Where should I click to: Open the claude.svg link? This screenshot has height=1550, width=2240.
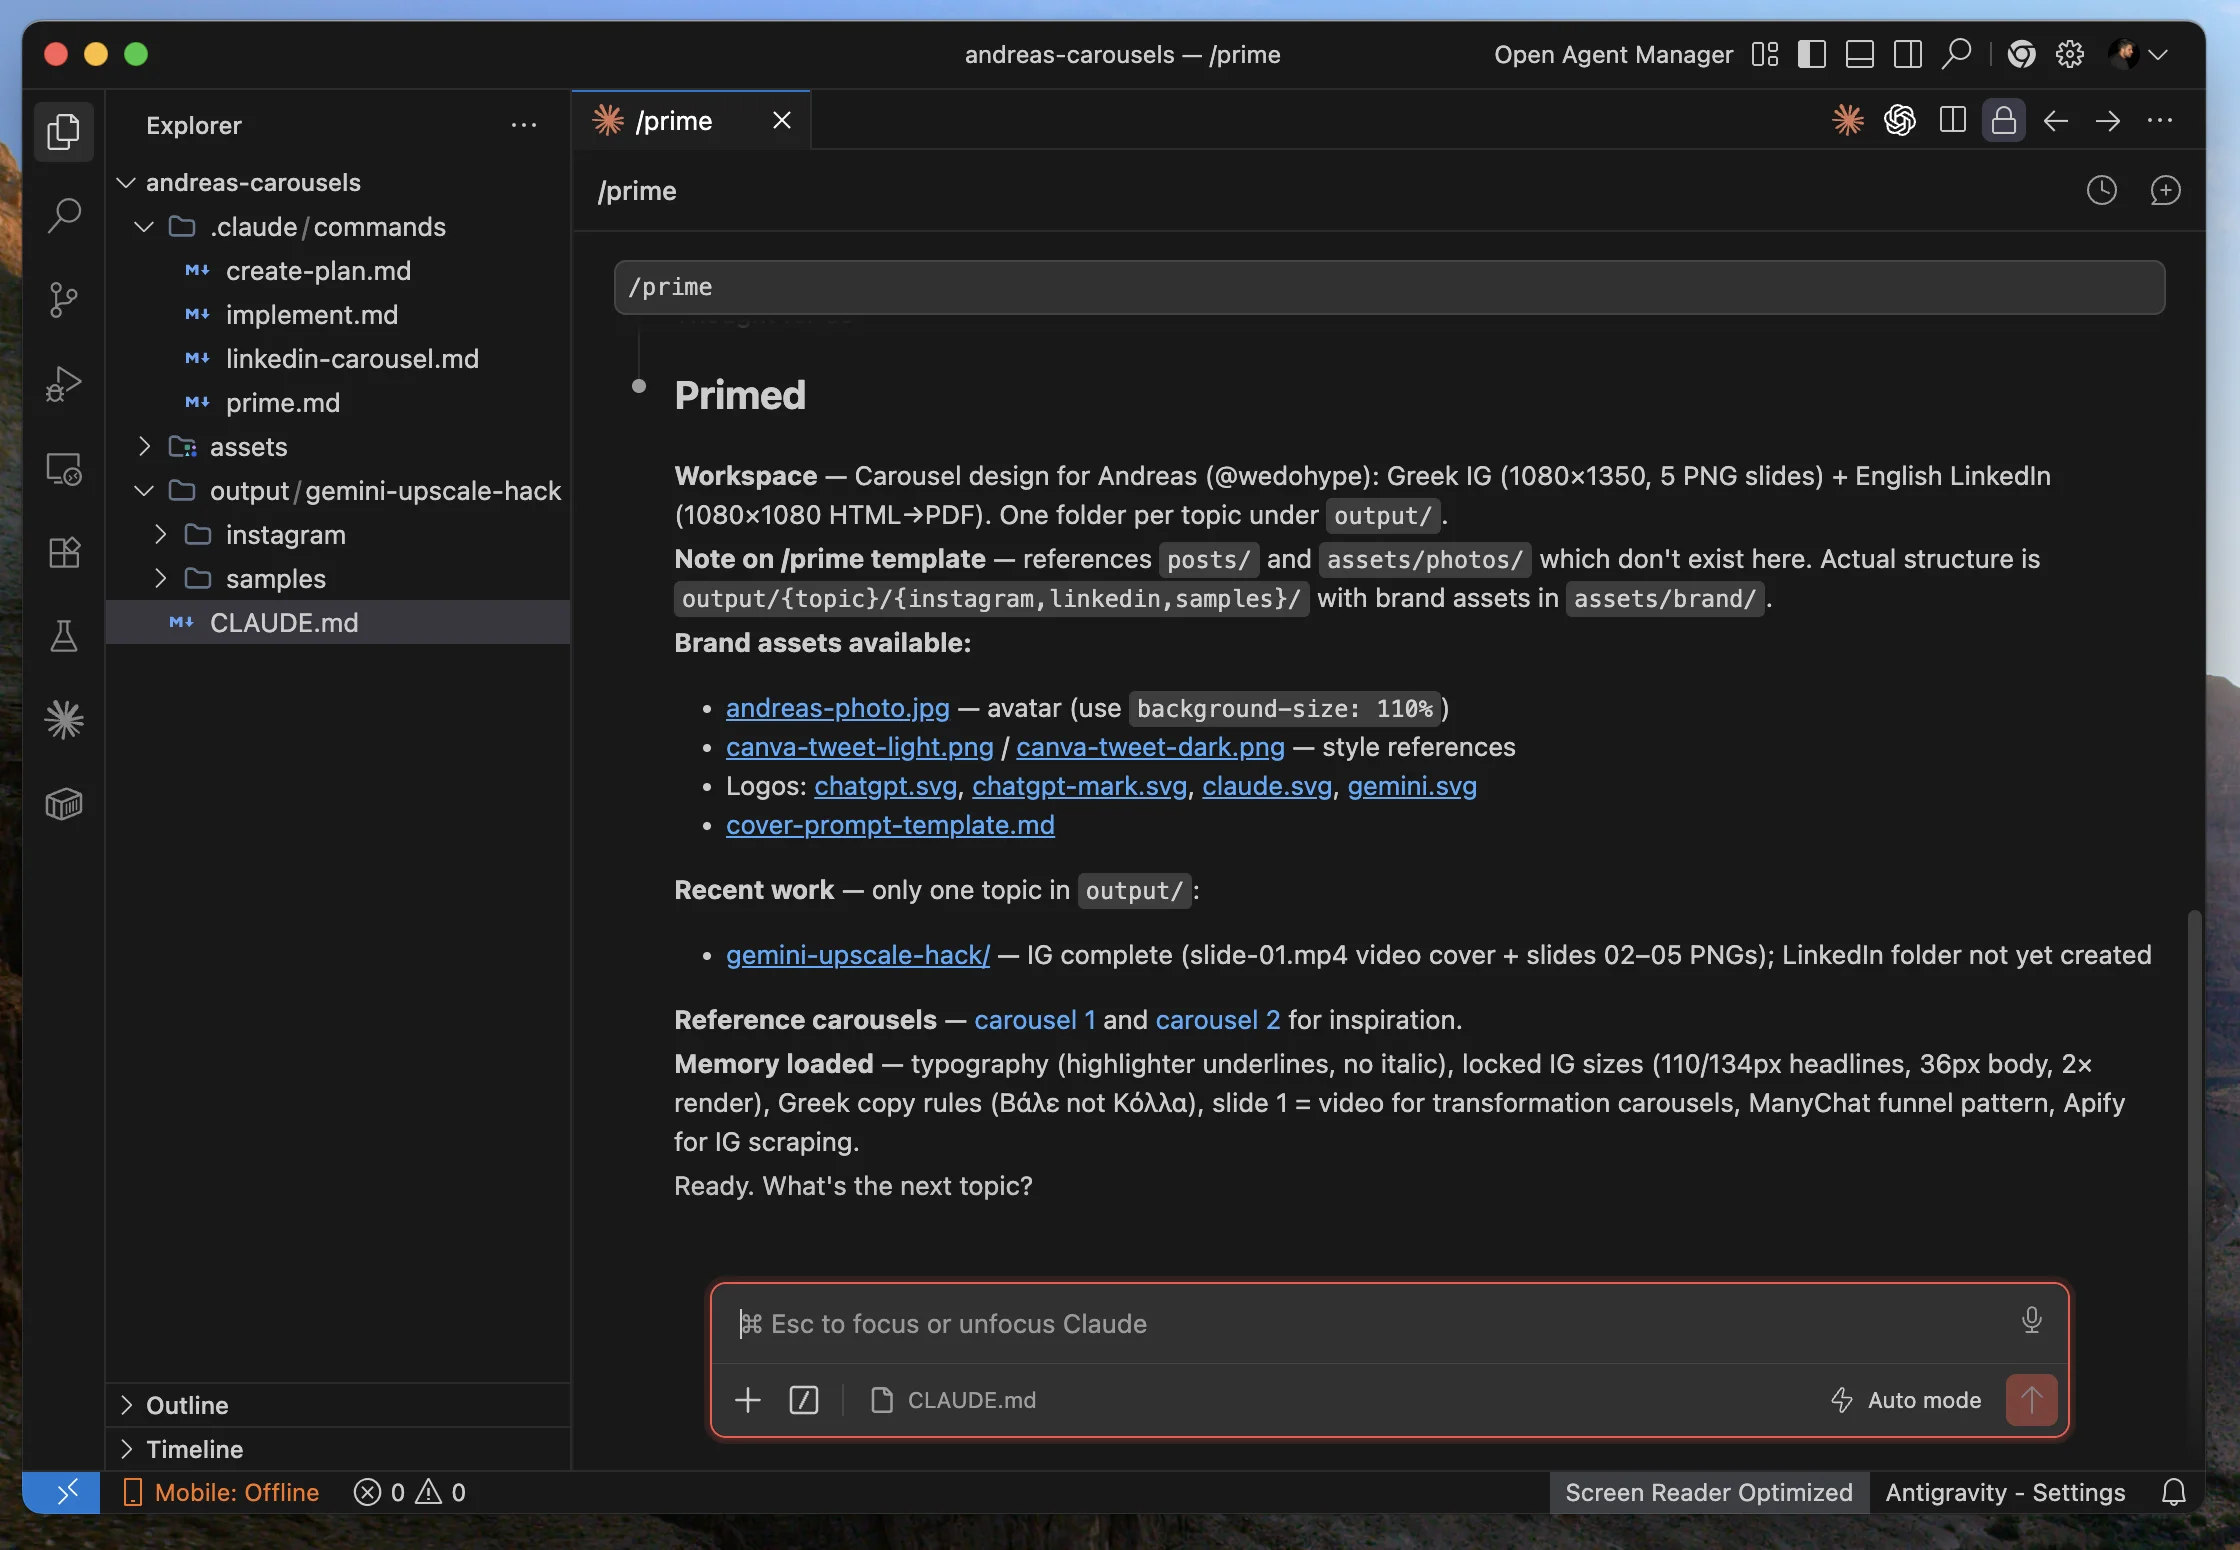click(x=1267, y=786)
